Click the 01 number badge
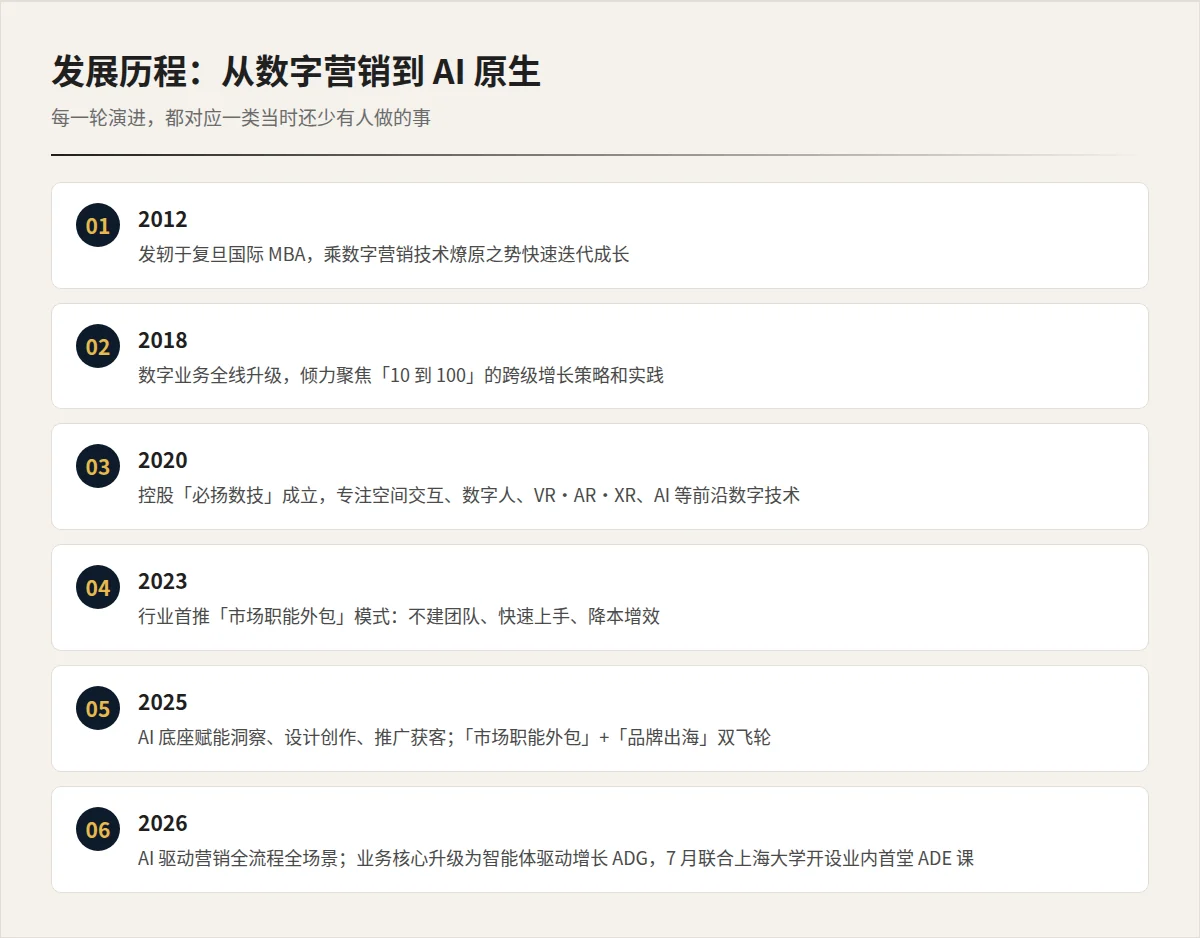The image size is (1200, 938). point(98,226)
